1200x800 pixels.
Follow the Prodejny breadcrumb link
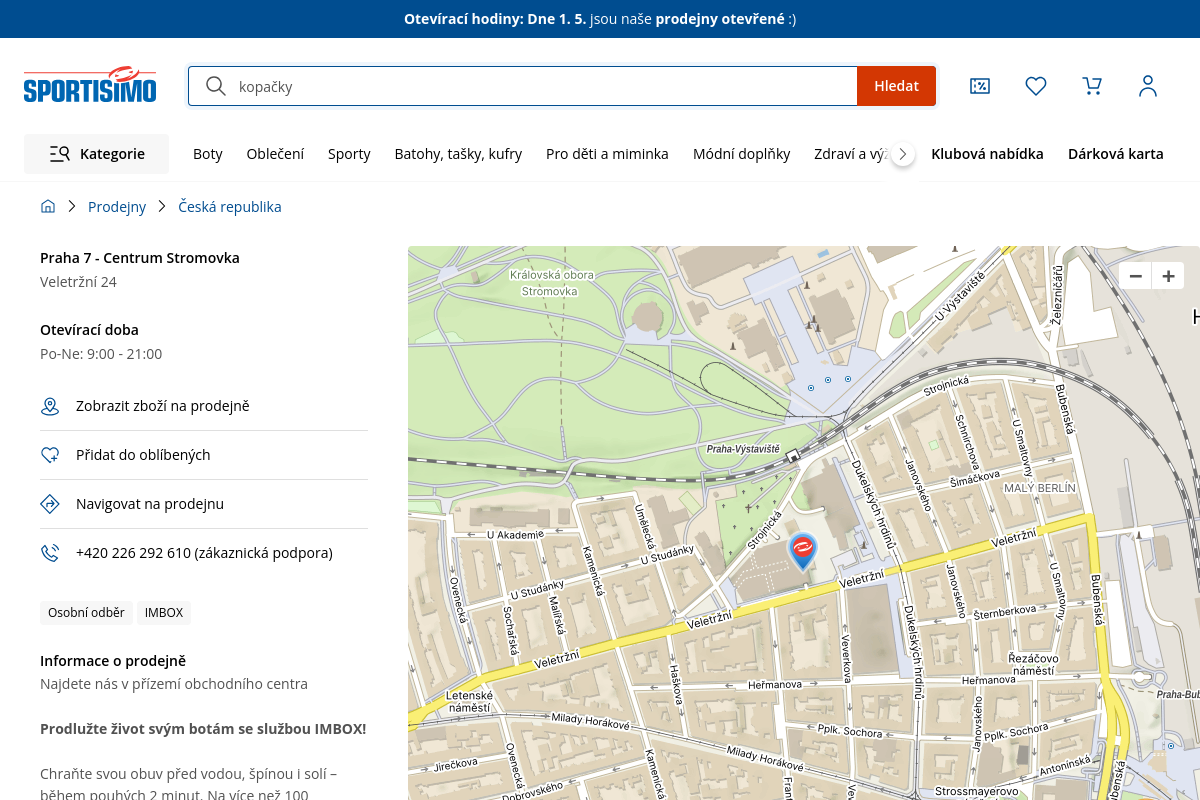coord(117,207)
